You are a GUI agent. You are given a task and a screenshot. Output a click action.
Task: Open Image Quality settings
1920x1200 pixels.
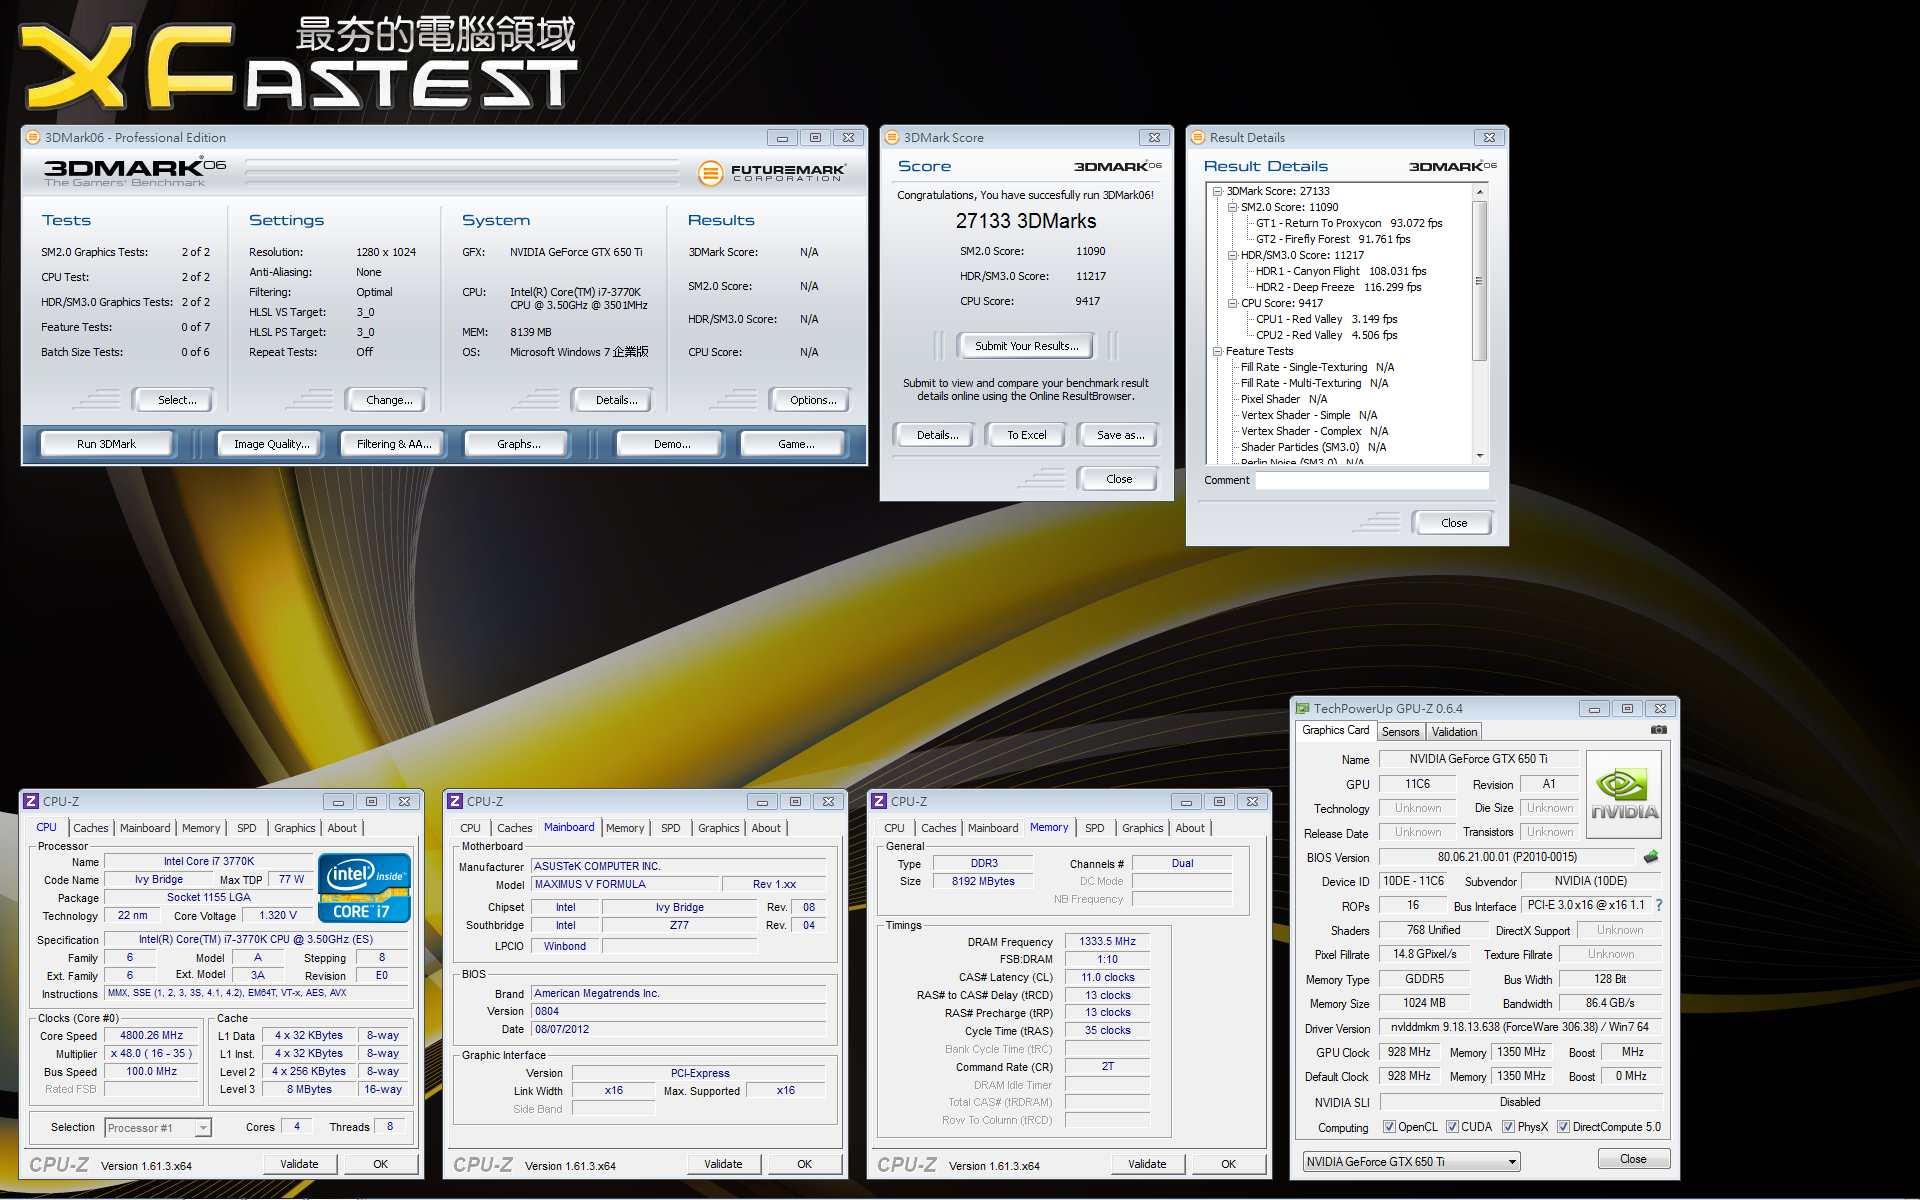(x=272, y=444)
